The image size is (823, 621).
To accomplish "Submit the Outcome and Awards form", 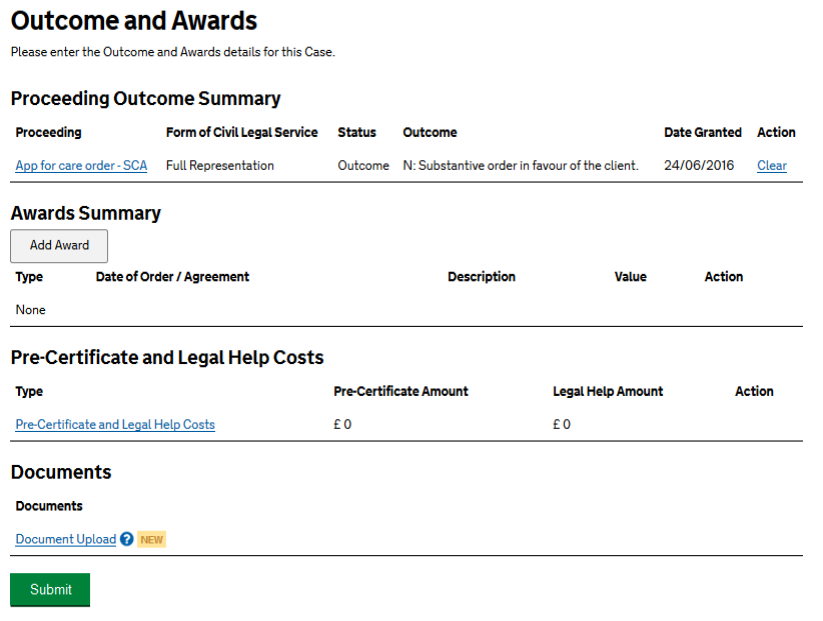I will (x=50, y=590).
